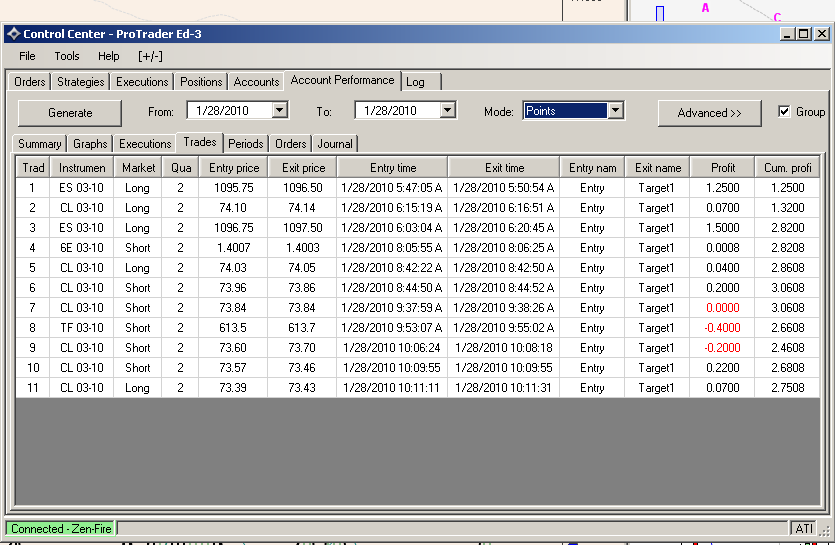835x545 pixels.
Task: Click the [+/-] menu item
Action: pos(150,56)
